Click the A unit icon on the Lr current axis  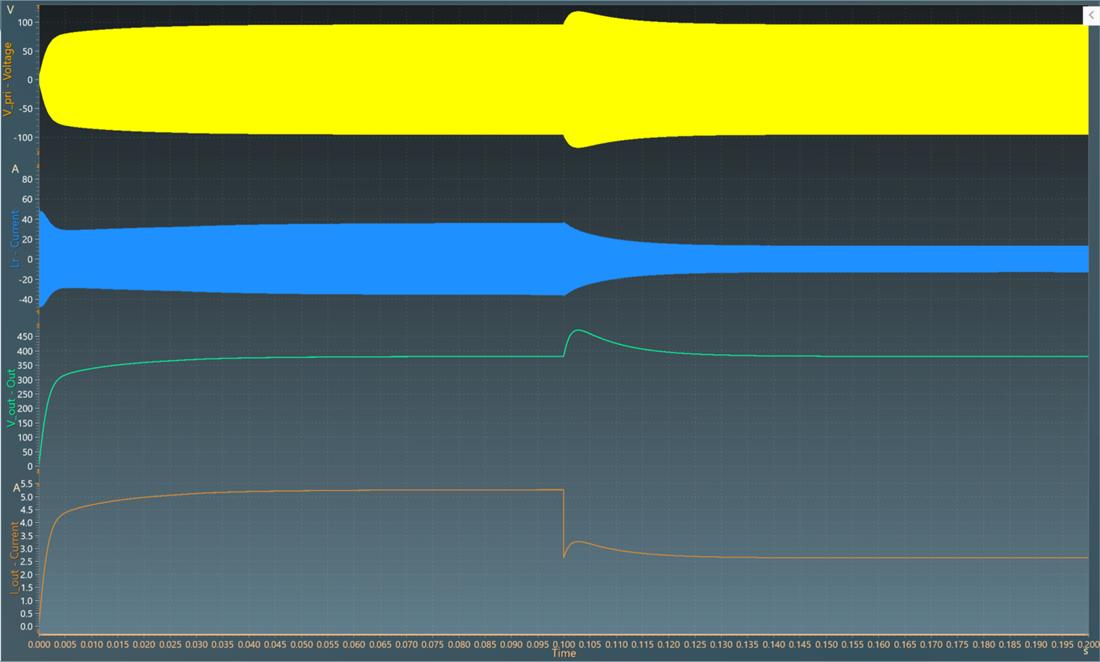(x=14, y=170)
